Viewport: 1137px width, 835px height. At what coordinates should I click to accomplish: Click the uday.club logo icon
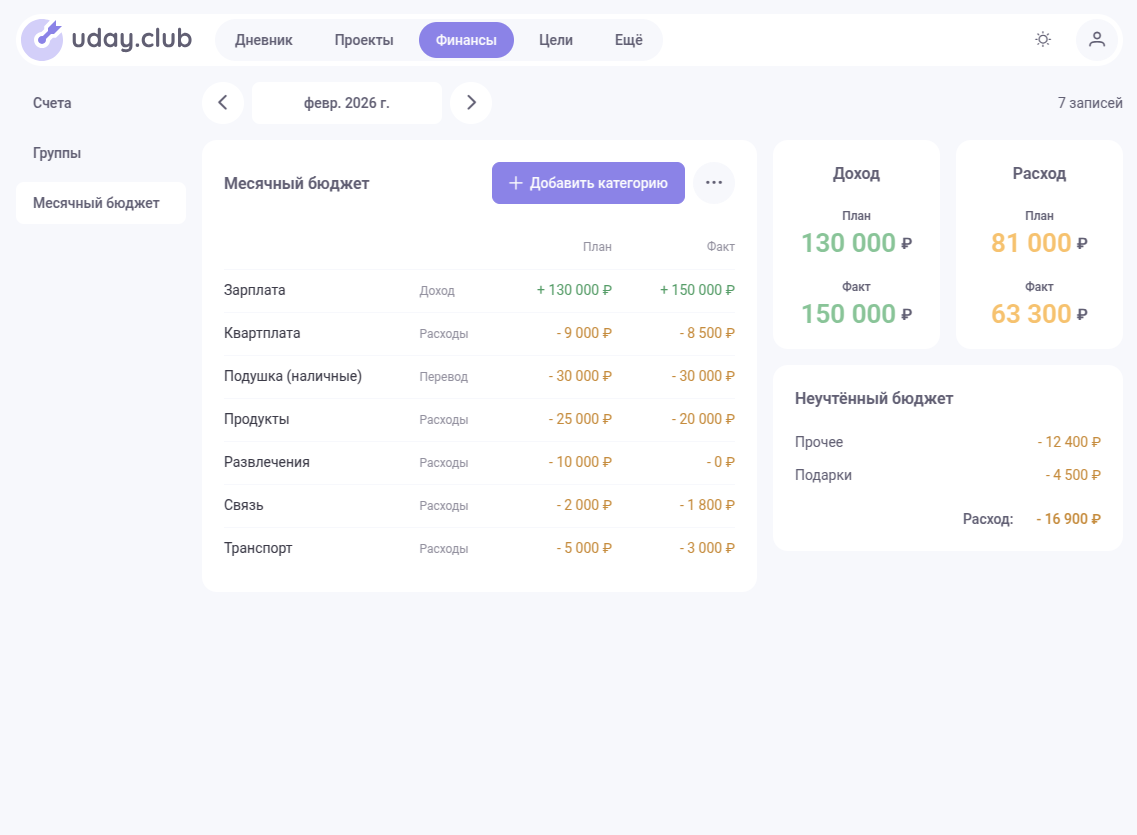click(42, 39)
